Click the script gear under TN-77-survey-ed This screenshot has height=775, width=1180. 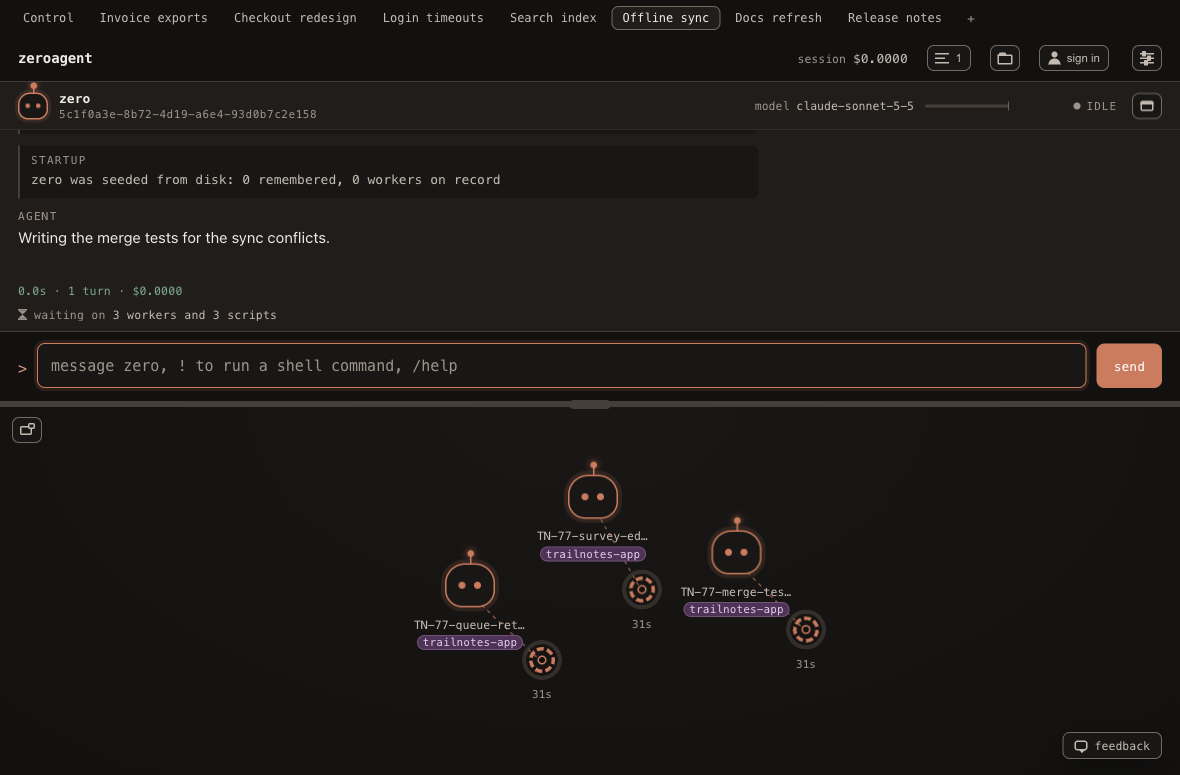[642, 589]
